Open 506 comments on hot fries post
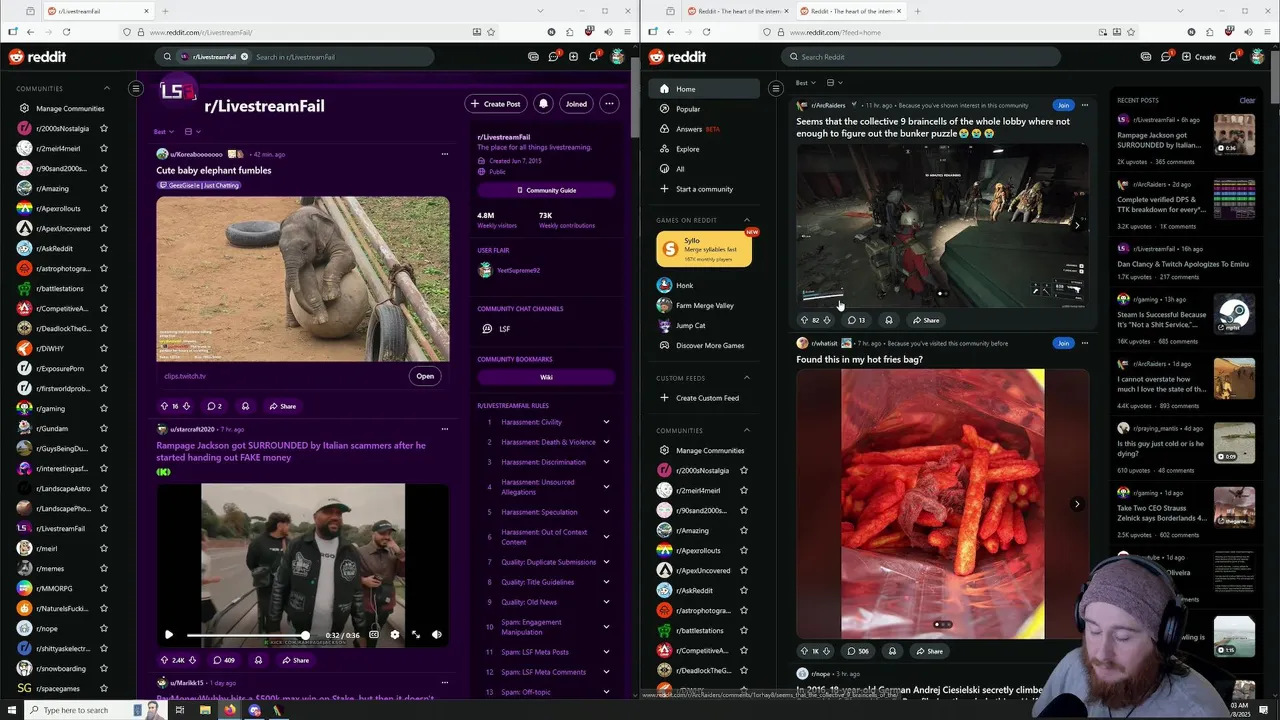 858,651
